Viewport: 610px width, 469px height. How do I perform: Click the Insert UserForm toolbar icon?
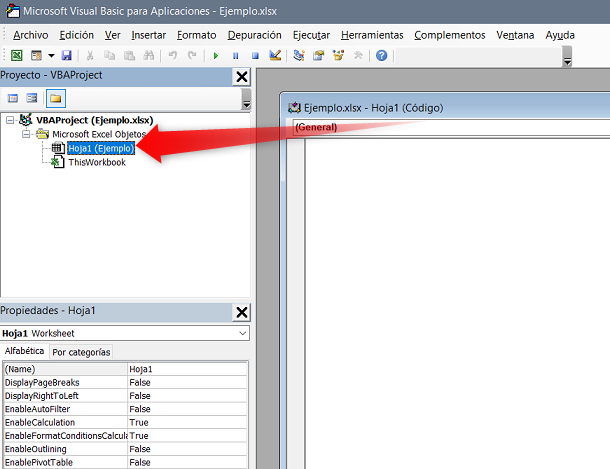[36, 56]
